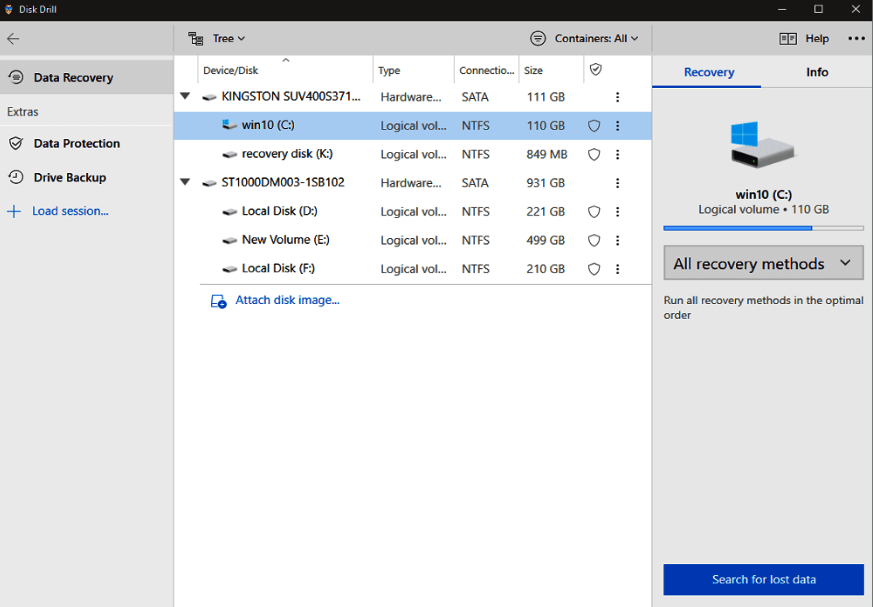This screenshot has height=607, width=873.
Task: Click the Drive Backup clock icon
Action: tap(16, 177)
